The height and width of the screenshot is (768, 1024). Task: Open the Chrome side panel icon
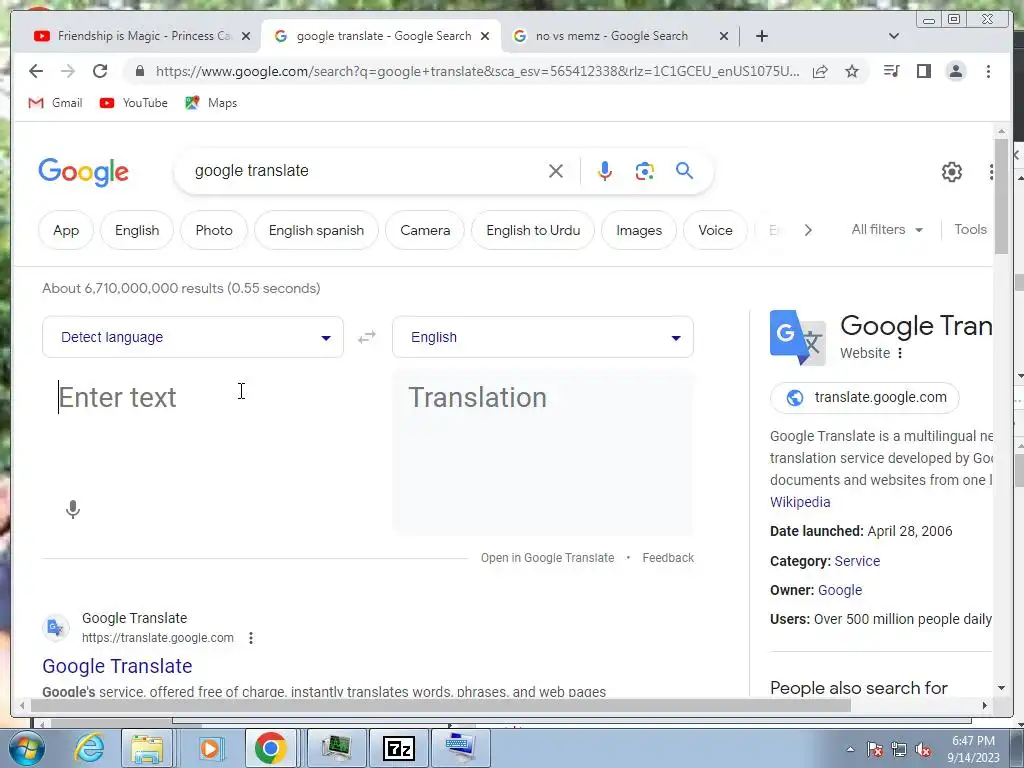click(x=923, y=71)
